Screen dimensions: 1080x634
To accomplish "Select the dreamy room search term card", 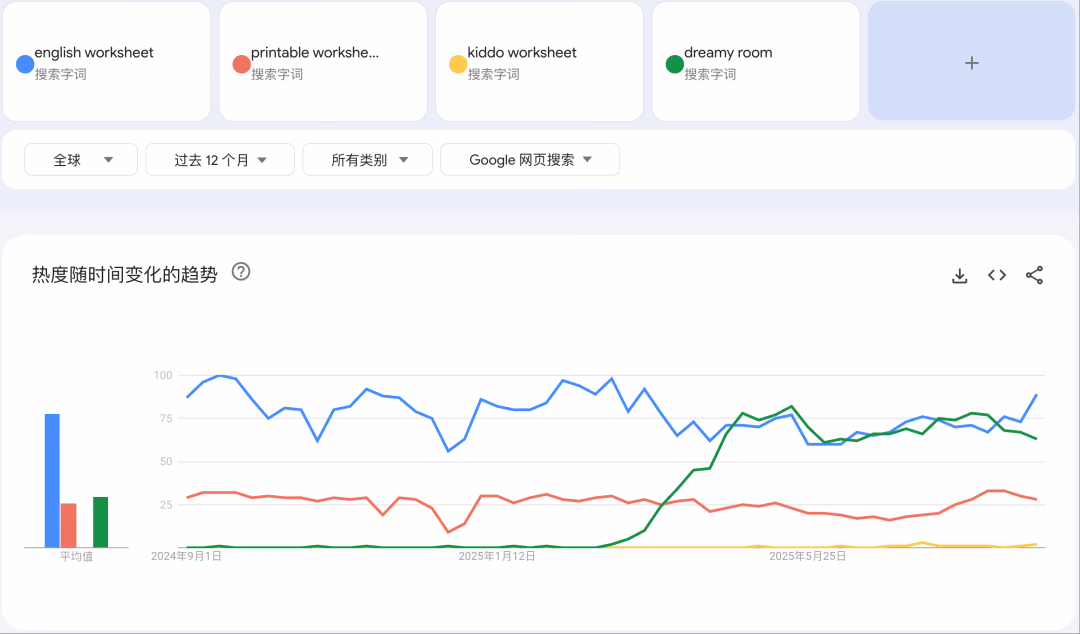I will [x=756, y=62].
